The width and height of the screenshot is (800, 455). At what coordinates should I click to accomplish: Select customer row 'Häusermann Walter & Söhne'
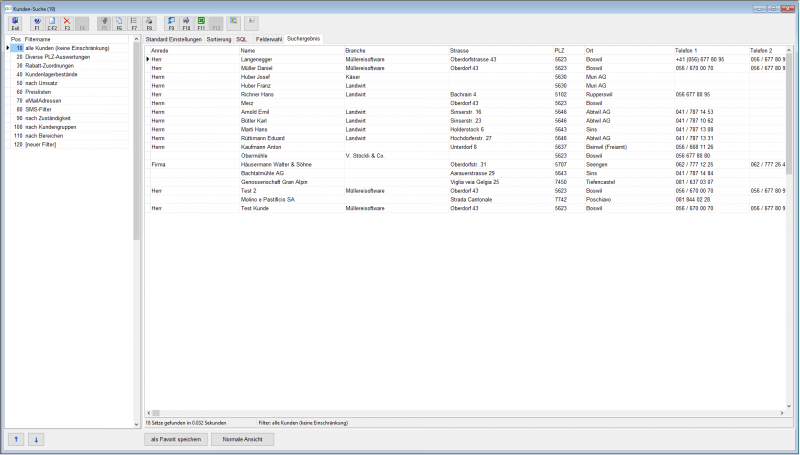click(465, 164)
